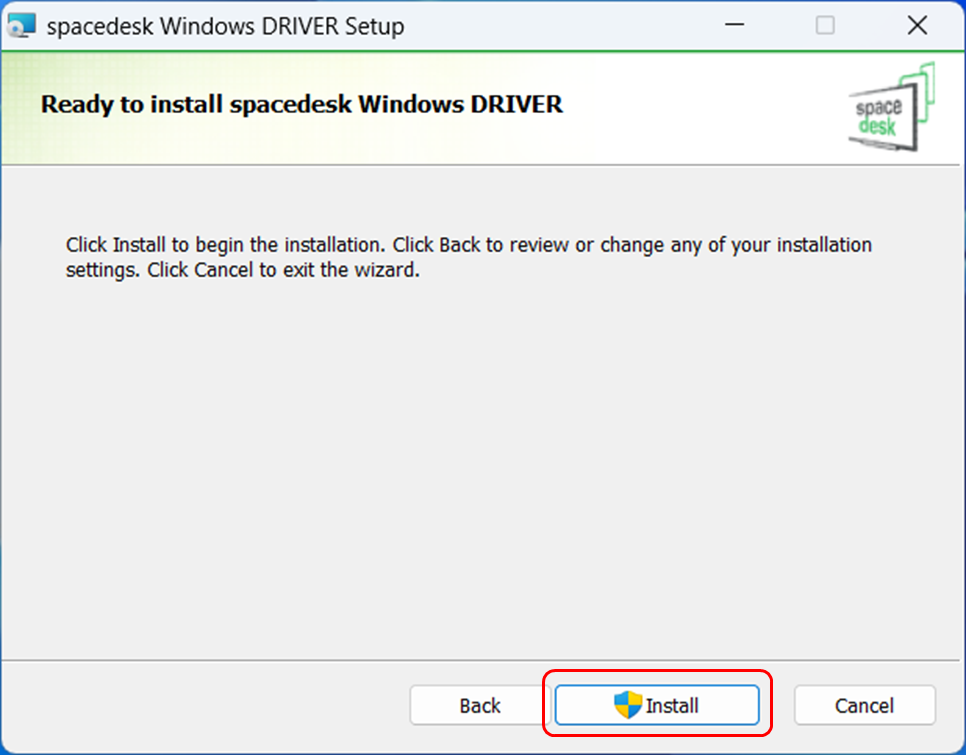Image resolution: width=966 pixels, height=755 pixels.
Task: Click the setup installer icon in title bar
Action: (22, 26)
